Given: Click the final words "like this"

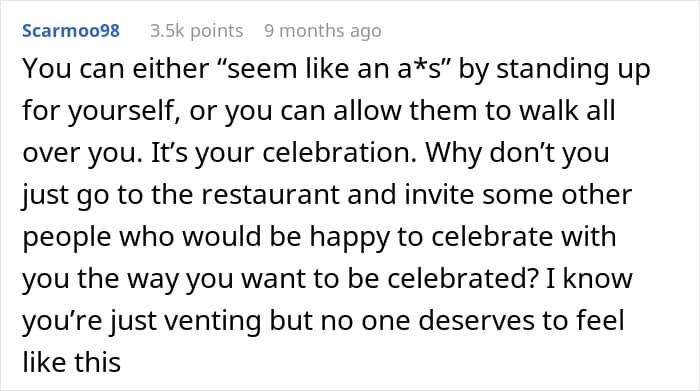Looking at the screenshot, I should tap(71, 362).
